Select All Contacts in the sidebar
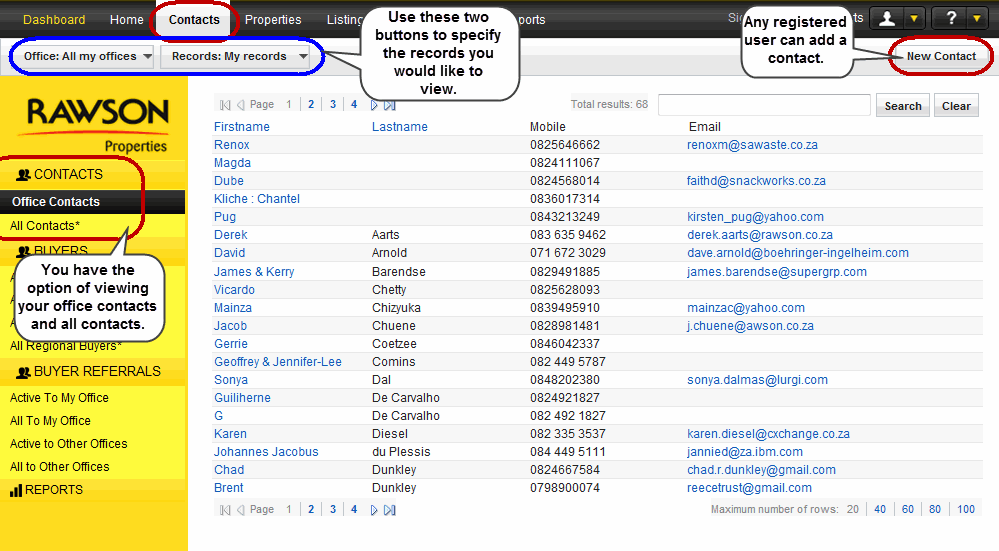The width and height of the screenshot is (999, 551). [45, 226]
